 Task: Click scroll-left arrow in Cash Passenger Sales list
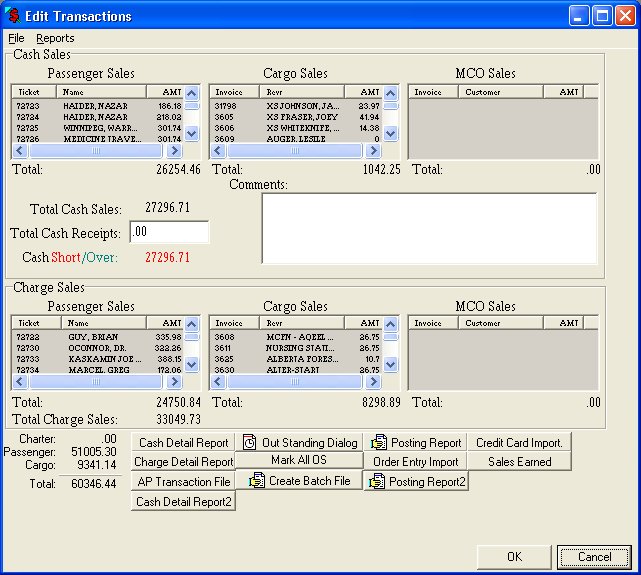tap(20, 151)
